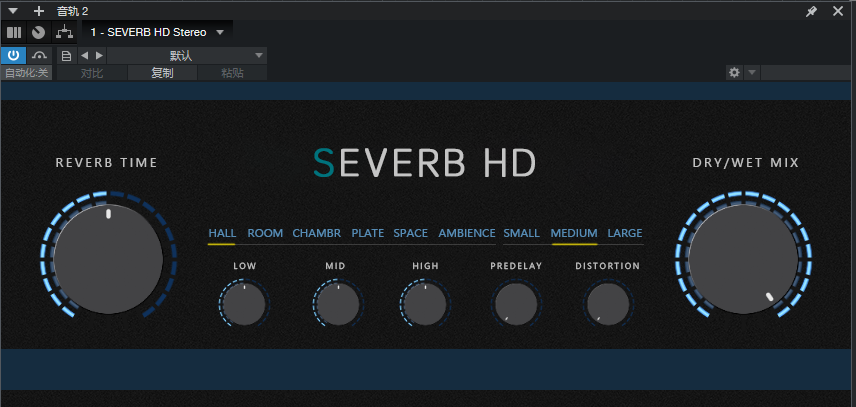Go to previous preset with left arrow
The image size is (856, 407).
[x=84, y=56]
